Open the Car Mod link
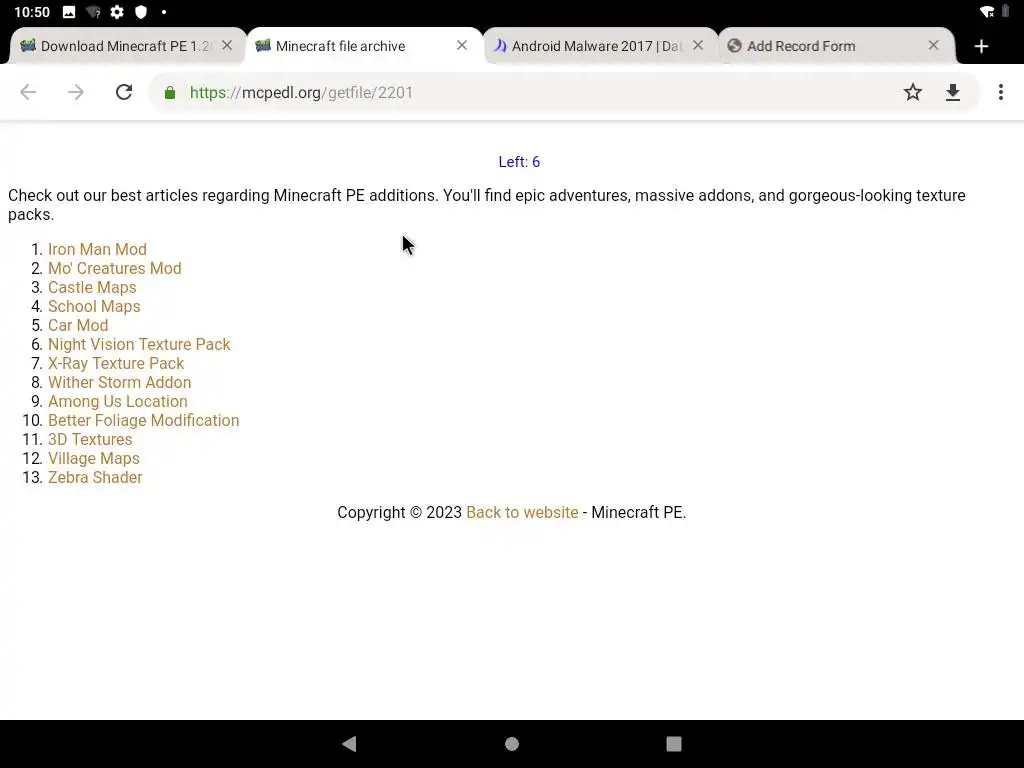The height and width of the screenshot is (768, 1024). (78, 325)
